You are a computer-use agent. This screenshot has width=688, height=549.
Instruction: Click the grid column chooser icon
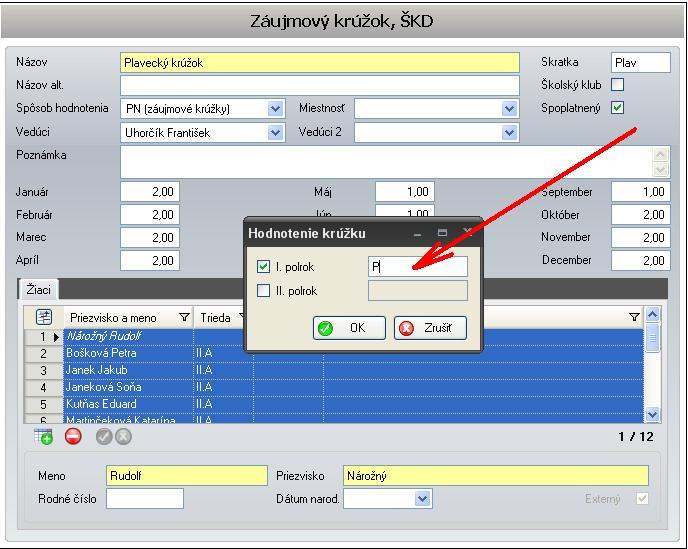(x=43, y=317)
